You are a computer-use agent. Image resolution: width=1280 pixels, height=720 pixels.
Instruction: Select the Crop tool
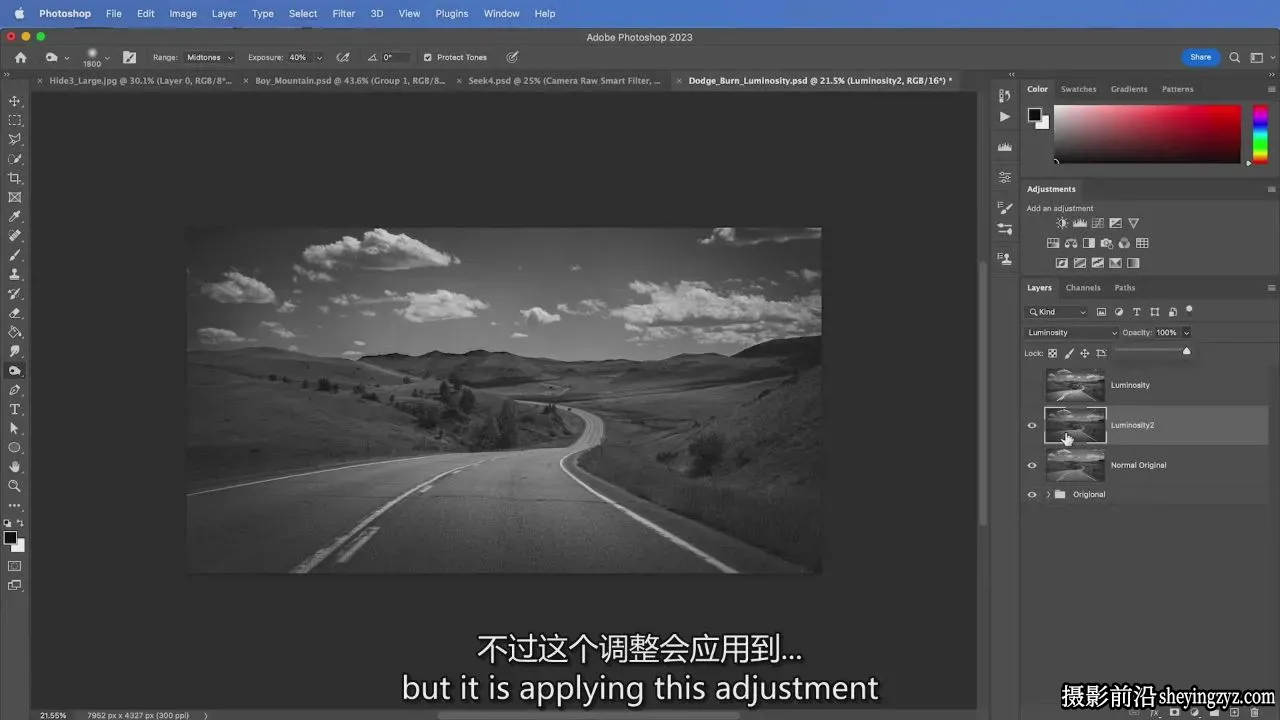15,178
